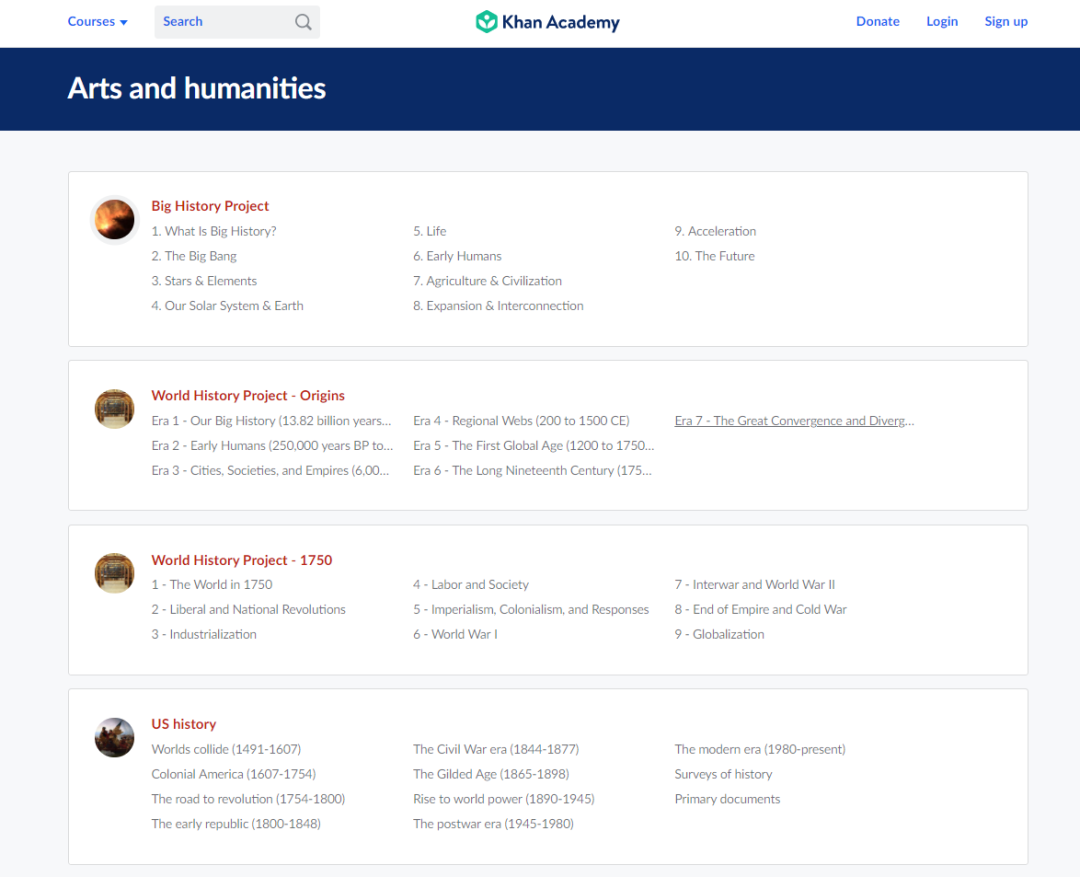
Task: Click the Khan Academy logo
Action: (x=548, y=22)
